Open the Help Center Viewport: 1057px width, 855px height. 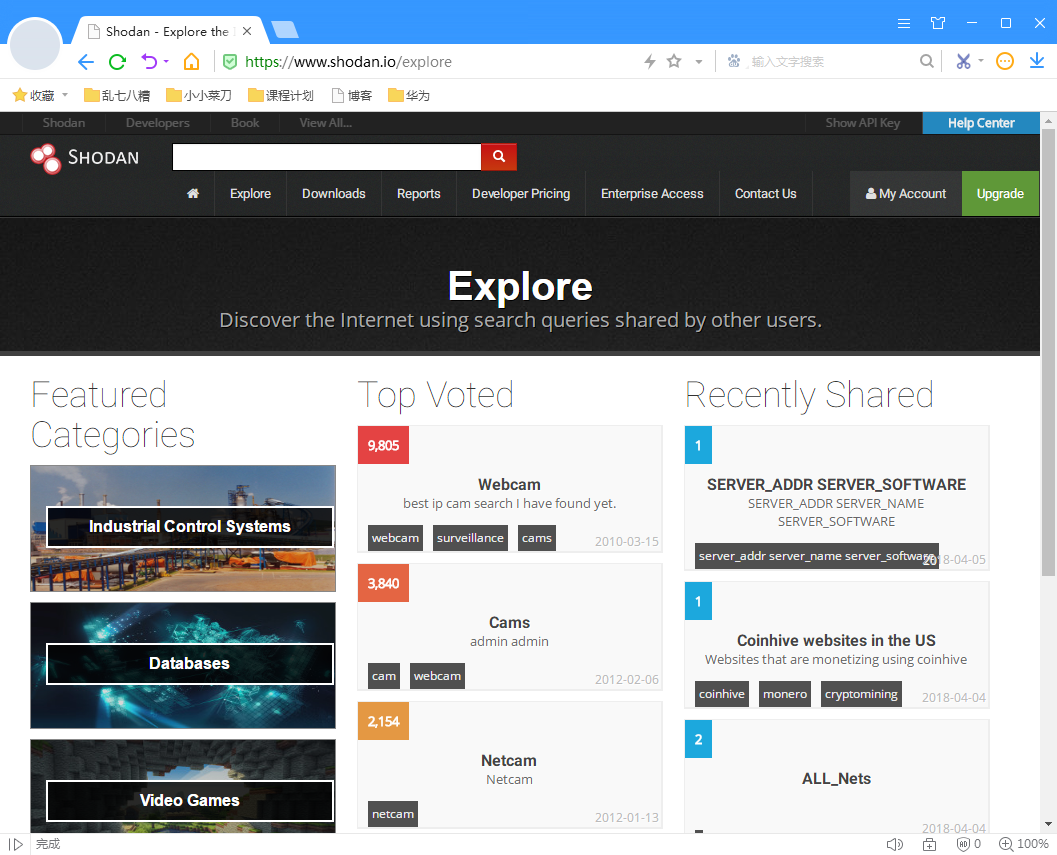(x=981, y=123)
